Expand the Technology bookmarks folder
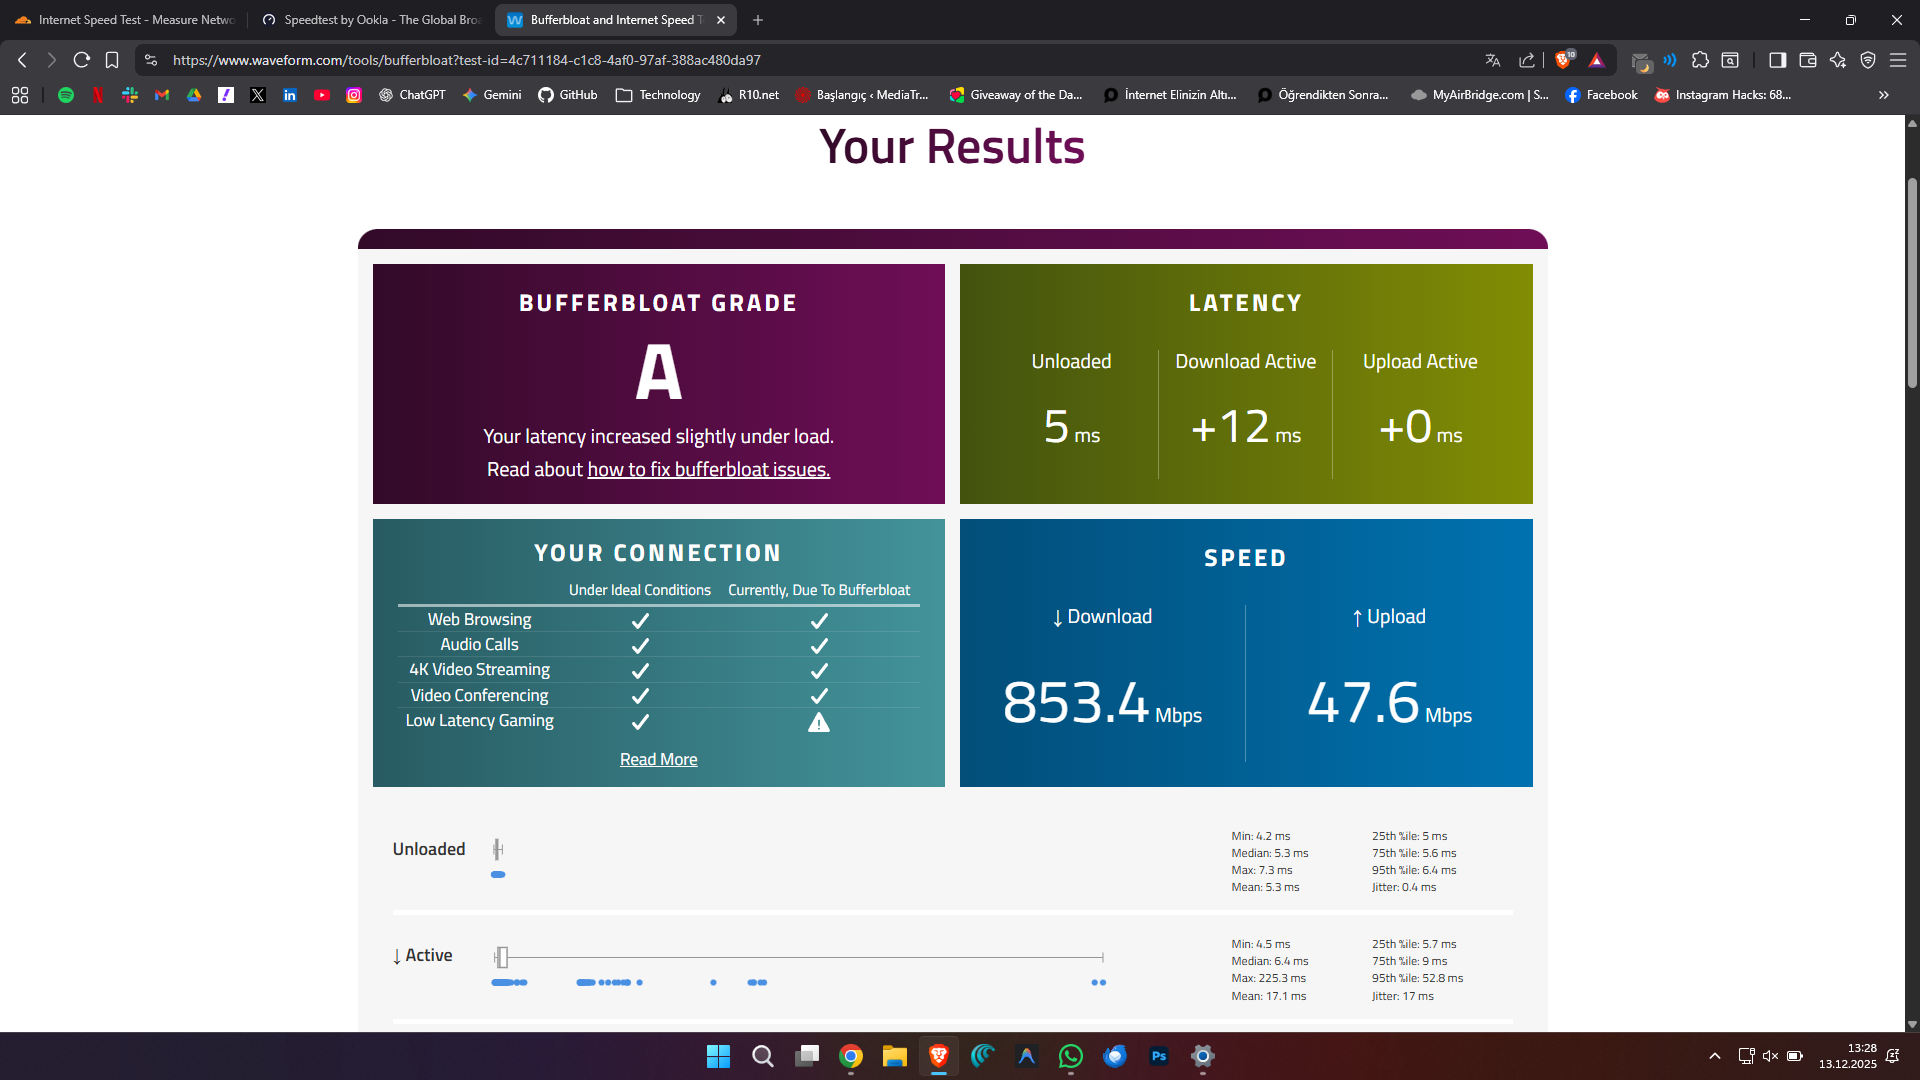 coord(658,95)
